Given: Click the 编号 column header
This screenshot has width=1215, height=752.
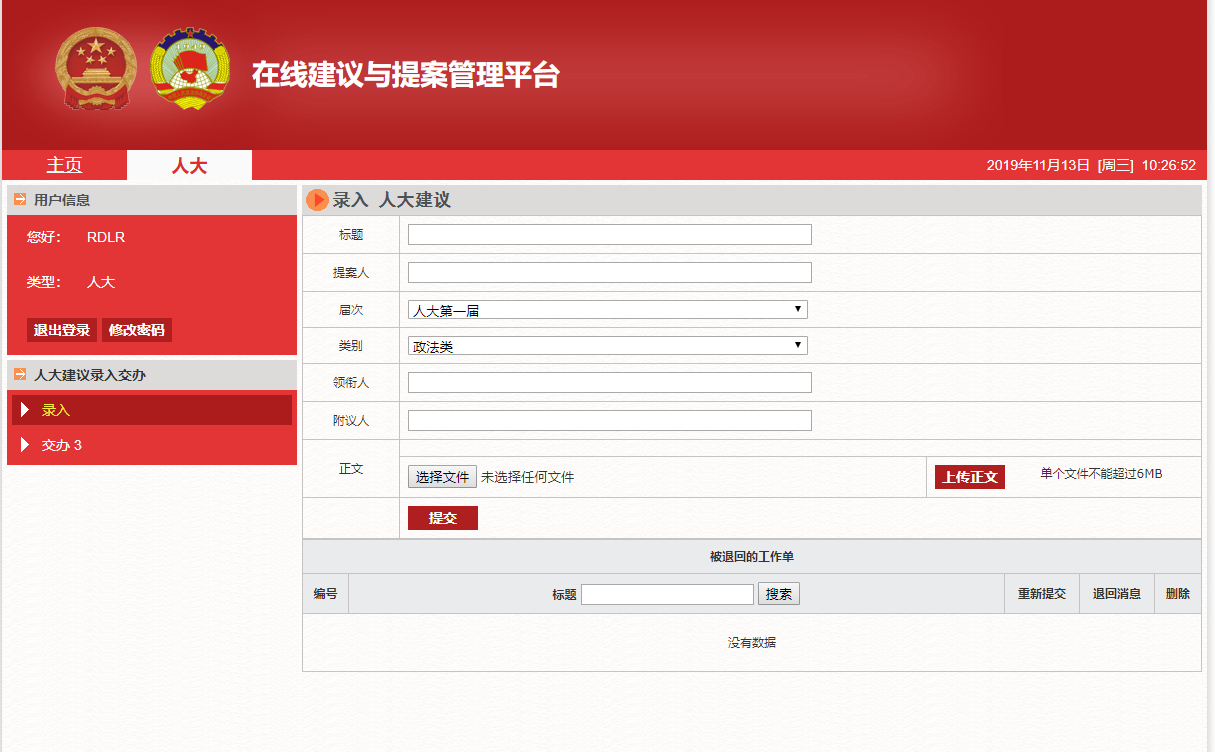Looking at the screenshot, I should pyautogui.click(x=325, y=594).
